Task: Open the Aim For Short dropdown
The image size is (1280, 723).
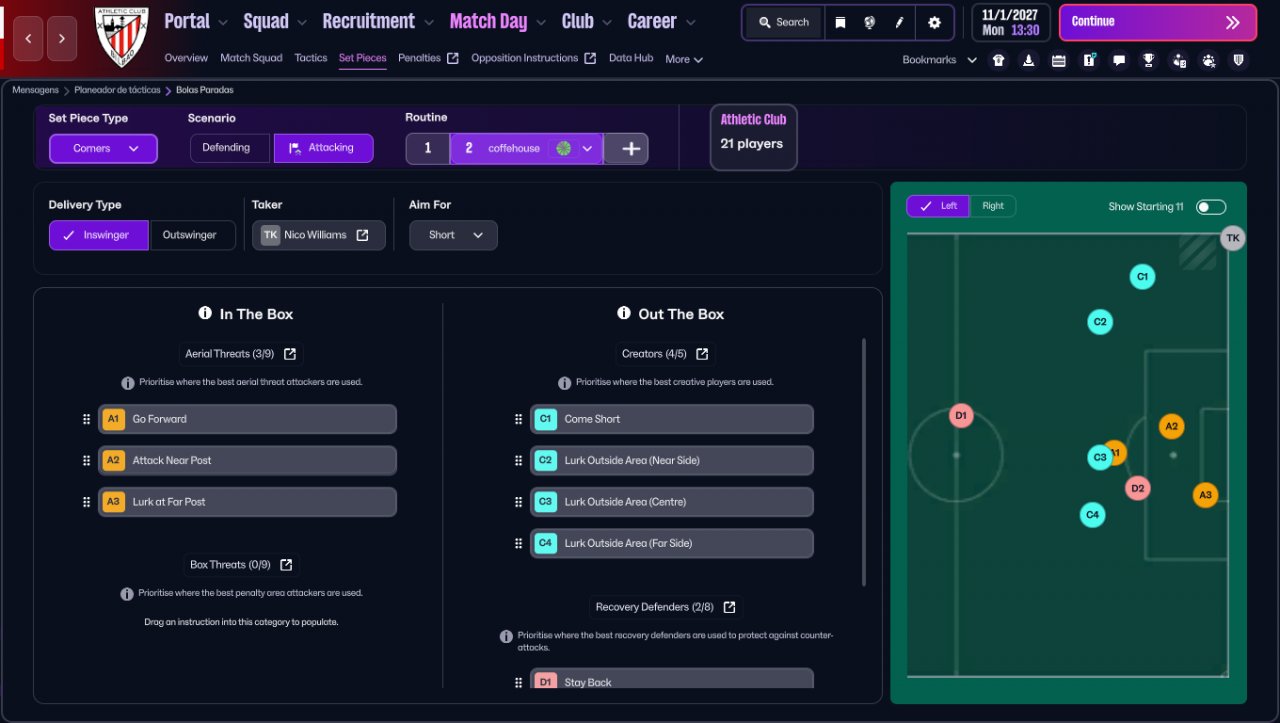Action: pos(453,235)
